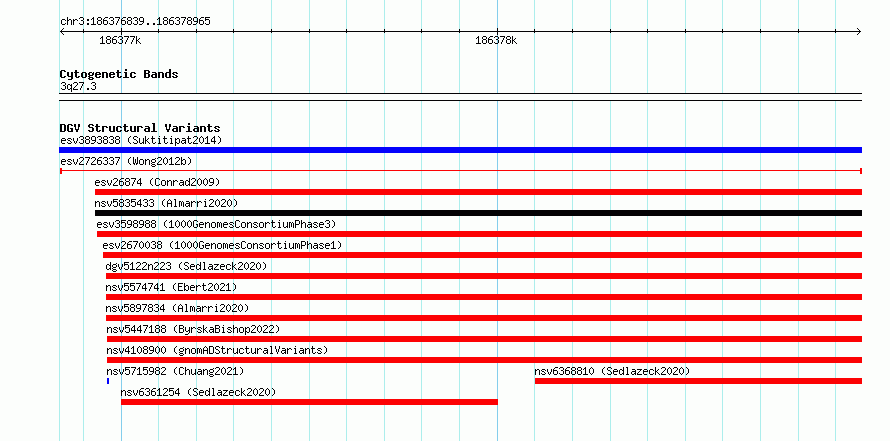This screenshot has width=890, height=441.
Task: Click esv3598988 (1000GenomesConsortiumPhase3) label
Action: pos(216,224)
